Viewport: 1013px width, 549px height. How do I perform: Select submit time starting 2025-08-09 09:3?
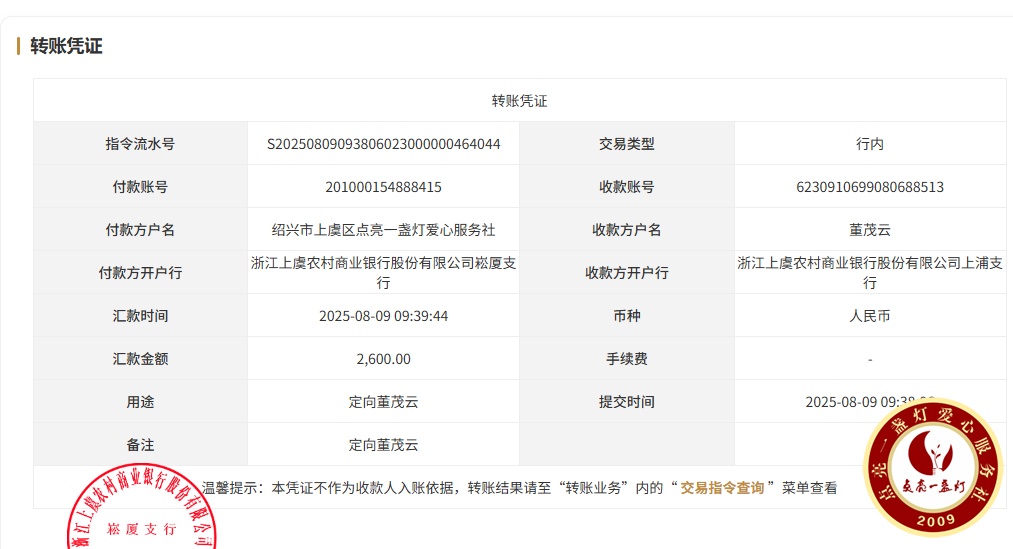(870, 402)
